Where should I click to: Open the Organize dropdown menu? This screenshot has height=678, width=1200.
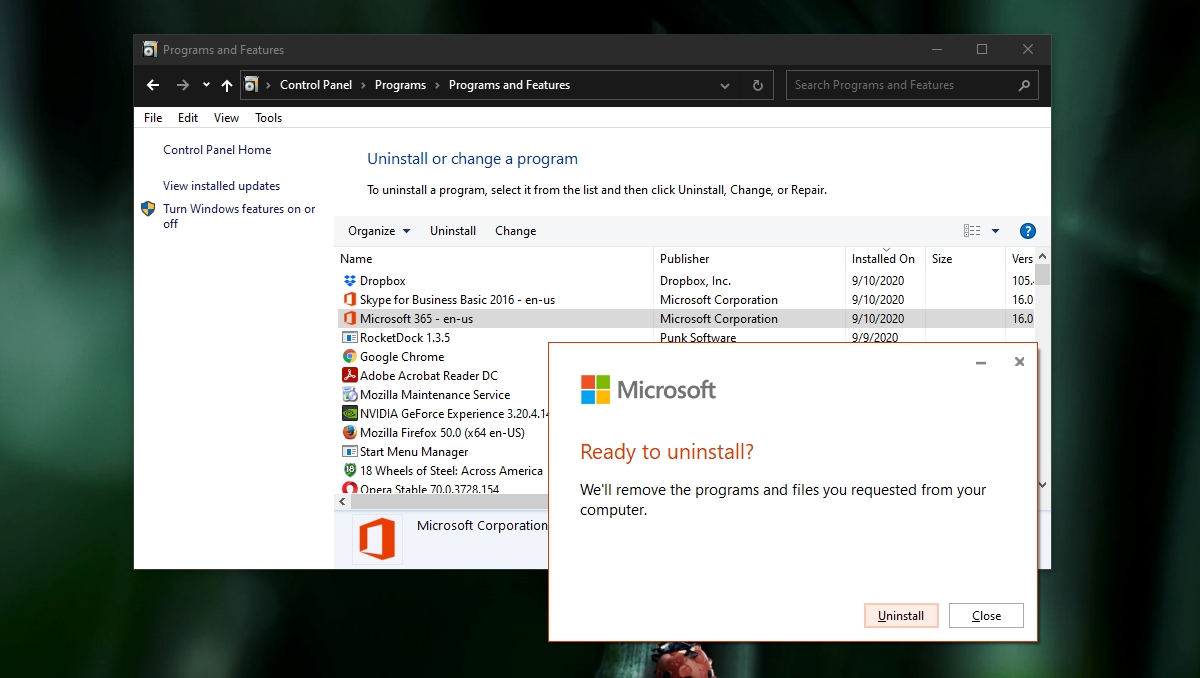tap(379, 231)
